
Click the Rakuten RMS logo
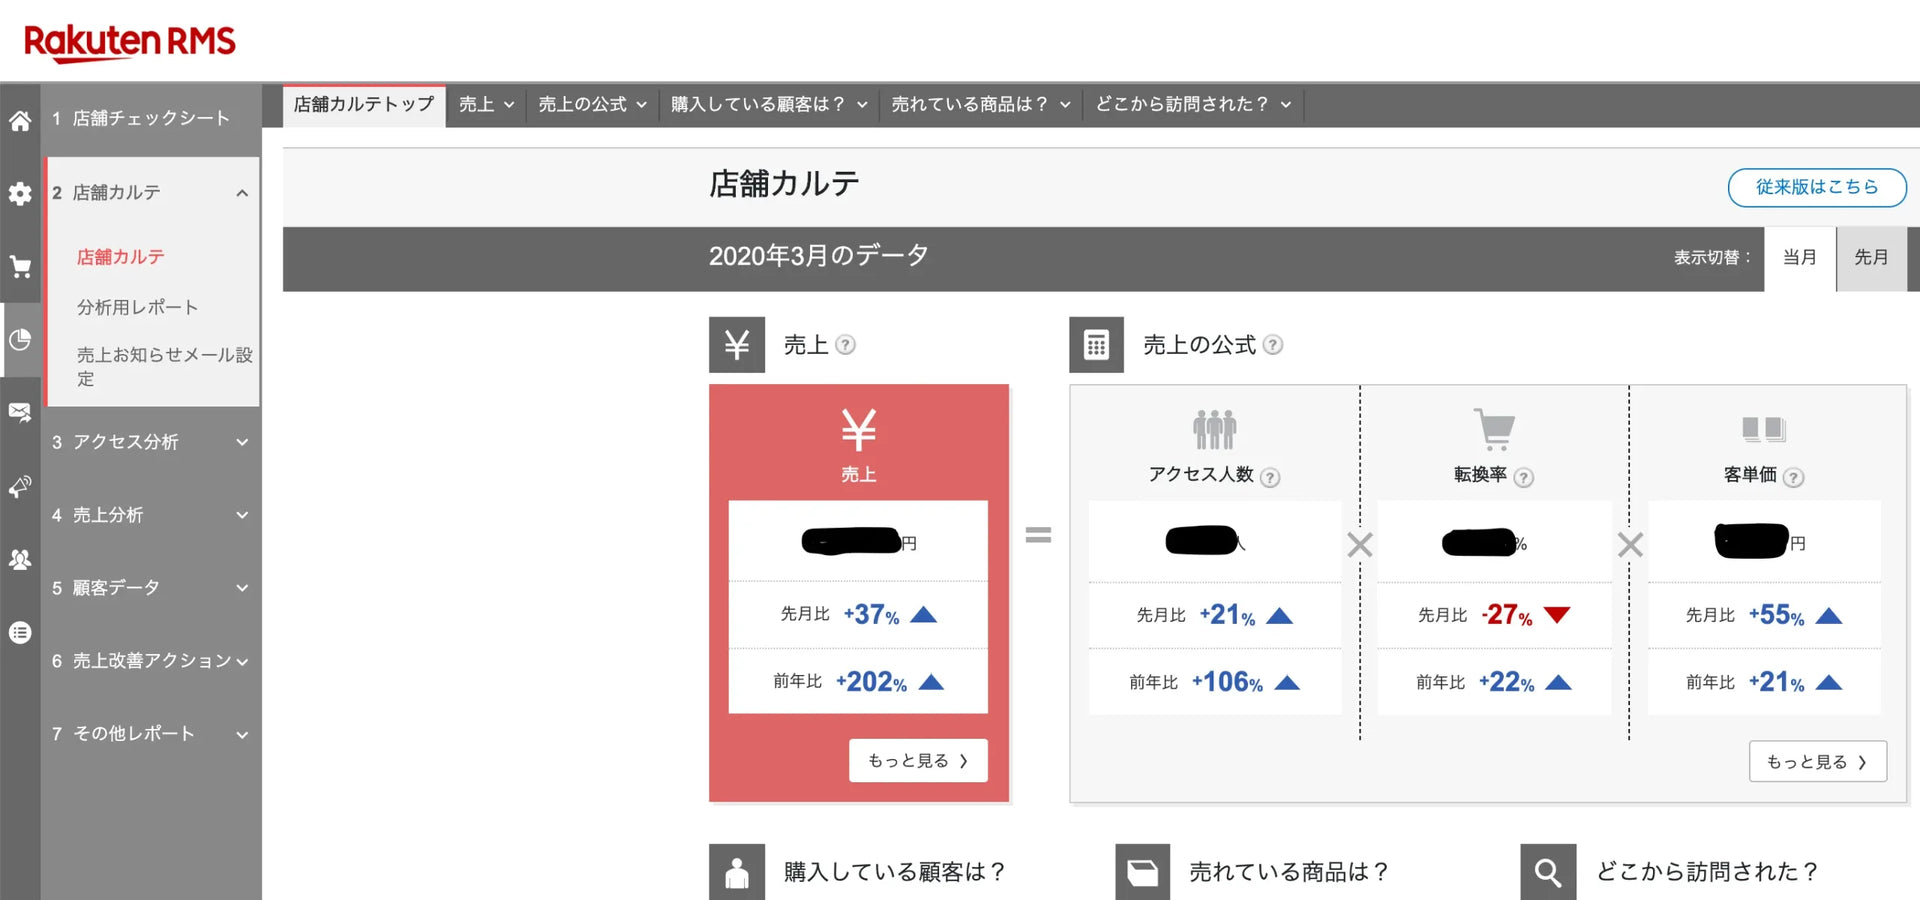130,42
